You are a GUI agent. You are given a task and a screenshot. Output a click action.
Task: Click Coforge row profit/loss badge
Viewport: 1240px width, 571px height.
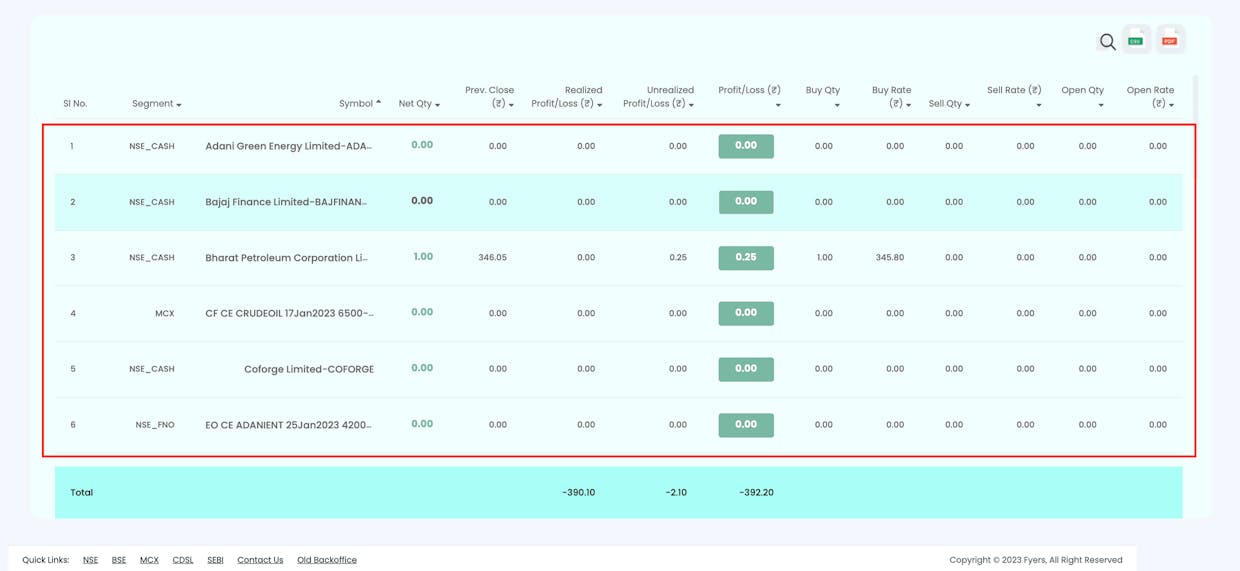746,369
